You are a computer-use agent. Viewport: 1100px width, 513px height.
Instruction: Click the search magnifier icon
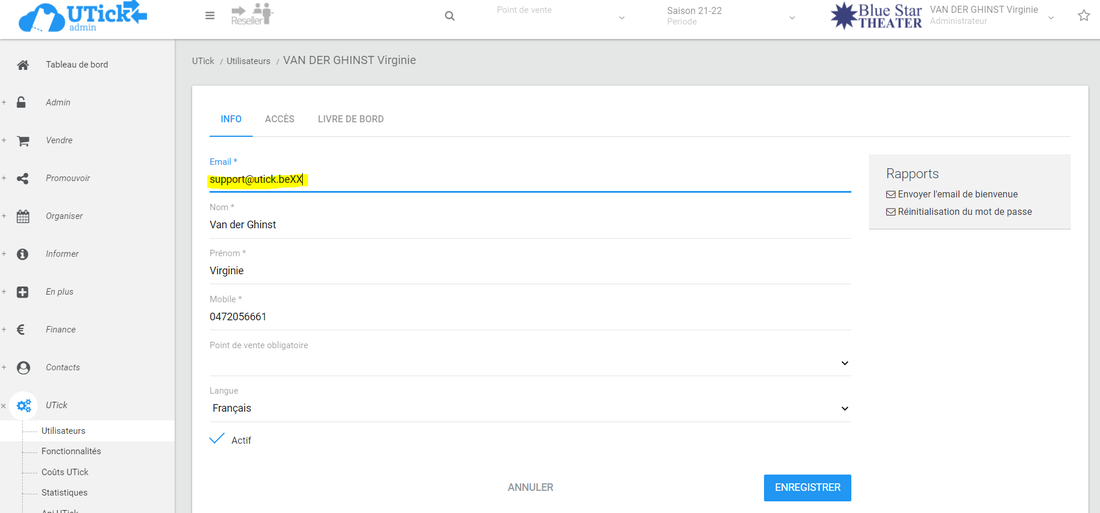pyautogui.click(x=449, y=16)
